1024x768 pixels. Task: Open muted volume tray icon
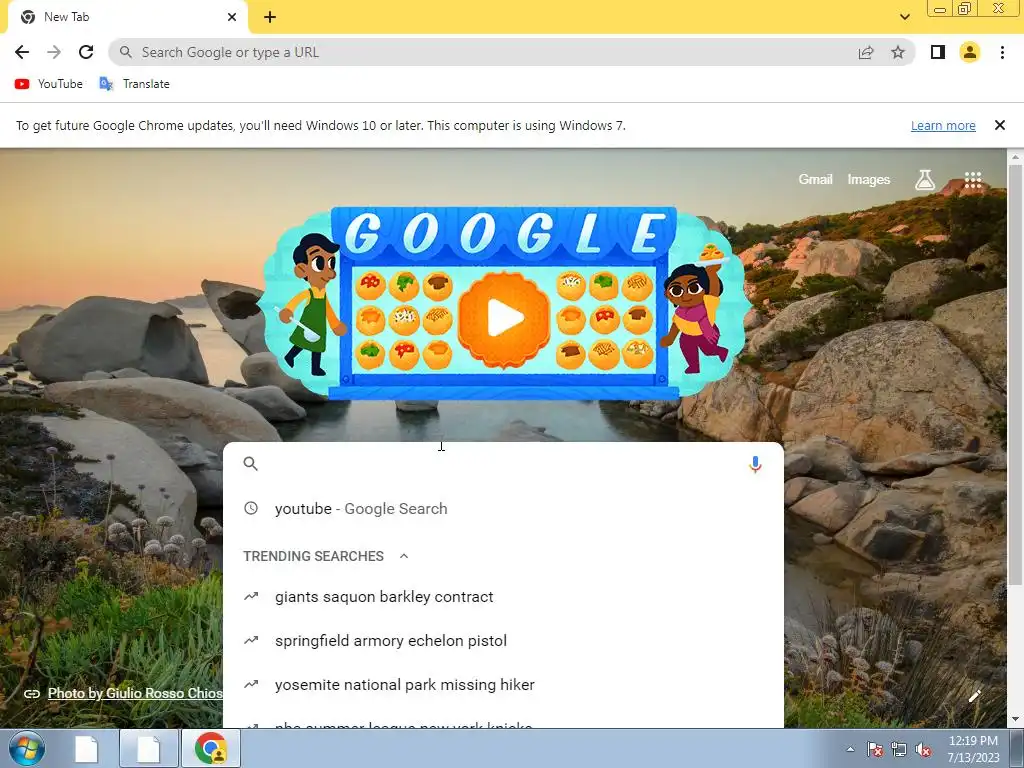pyautogui.click(x=923, y=749)
